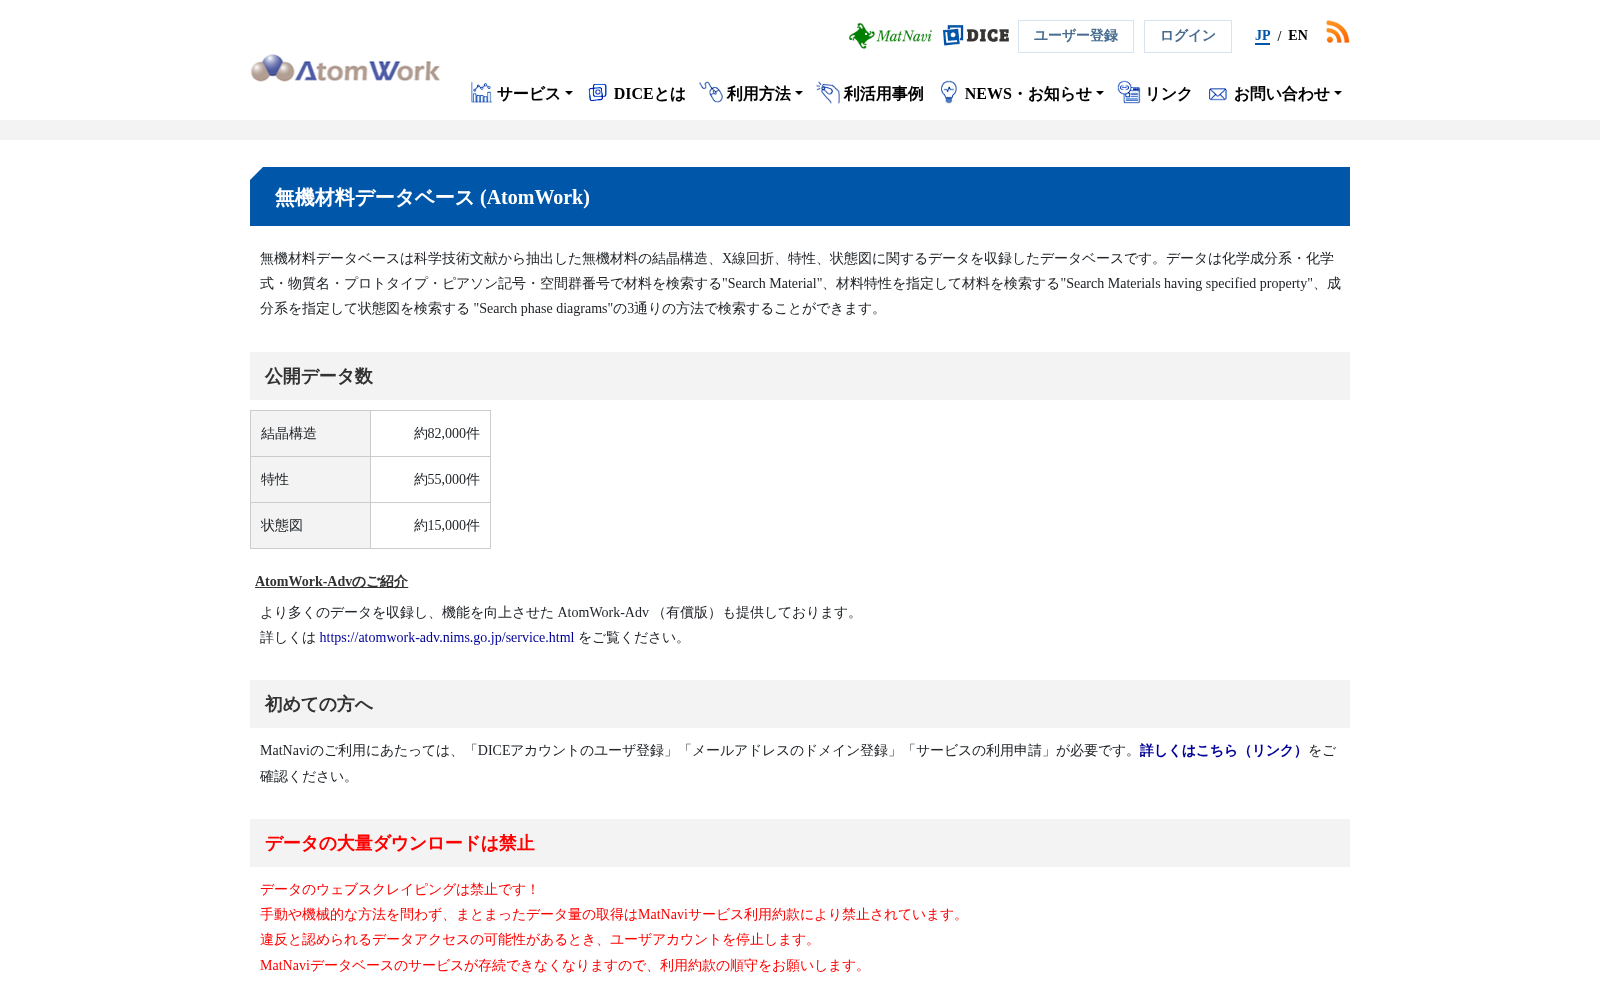
Task: Click the mouse icon beside 利用方法
Action: point(711,92)
